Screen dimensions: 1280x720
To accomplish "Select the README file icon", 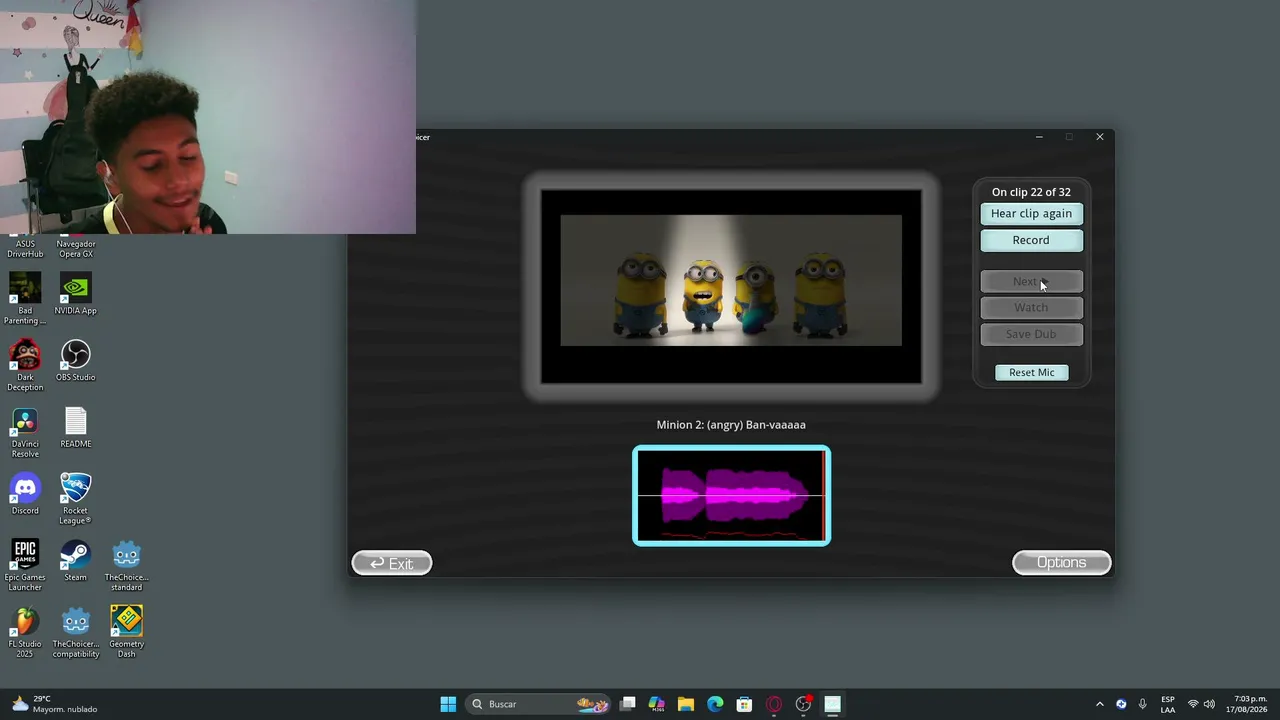I will pyautogui.click(x=76, y=427).
